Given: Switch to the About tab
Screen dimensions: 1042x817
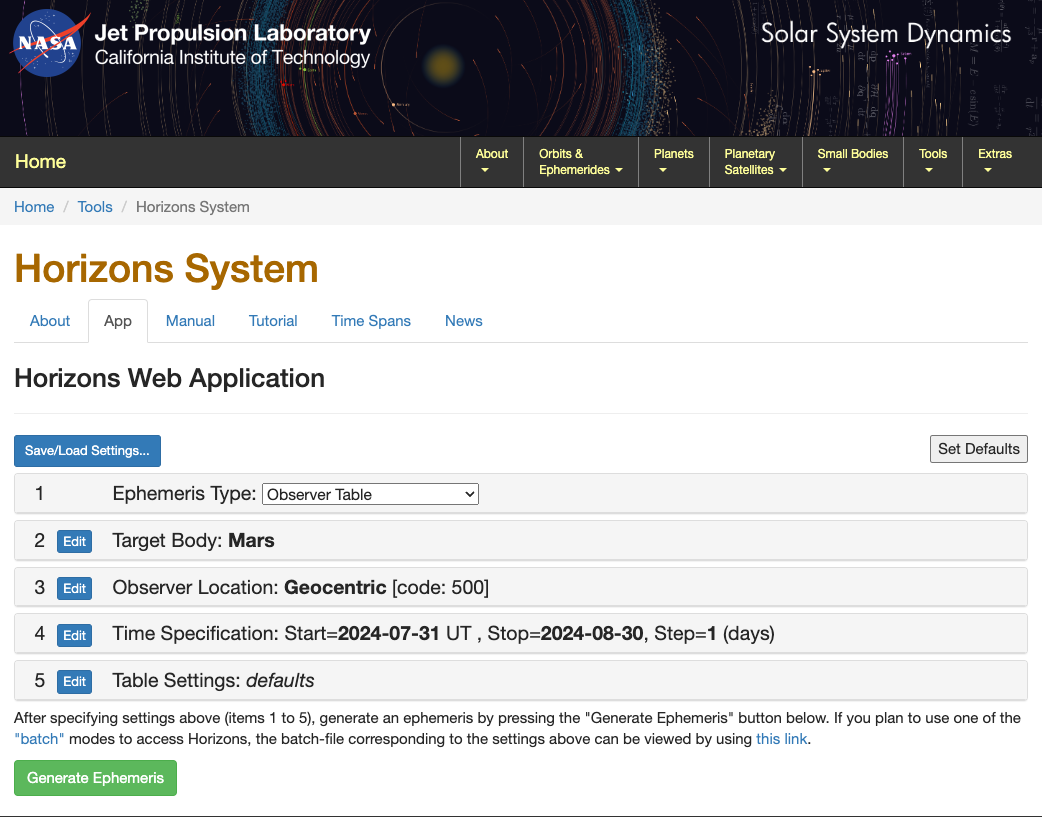Looking at the screenshot, I should [50, 320].
